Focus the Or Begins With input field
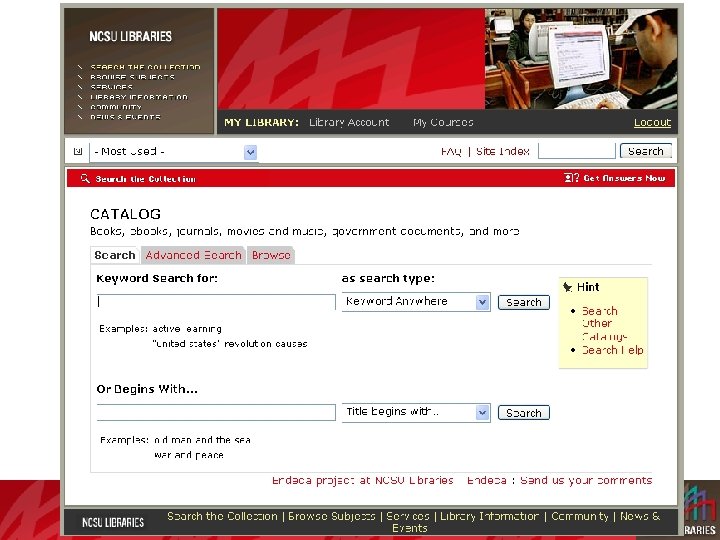 (x=216, y=412)
